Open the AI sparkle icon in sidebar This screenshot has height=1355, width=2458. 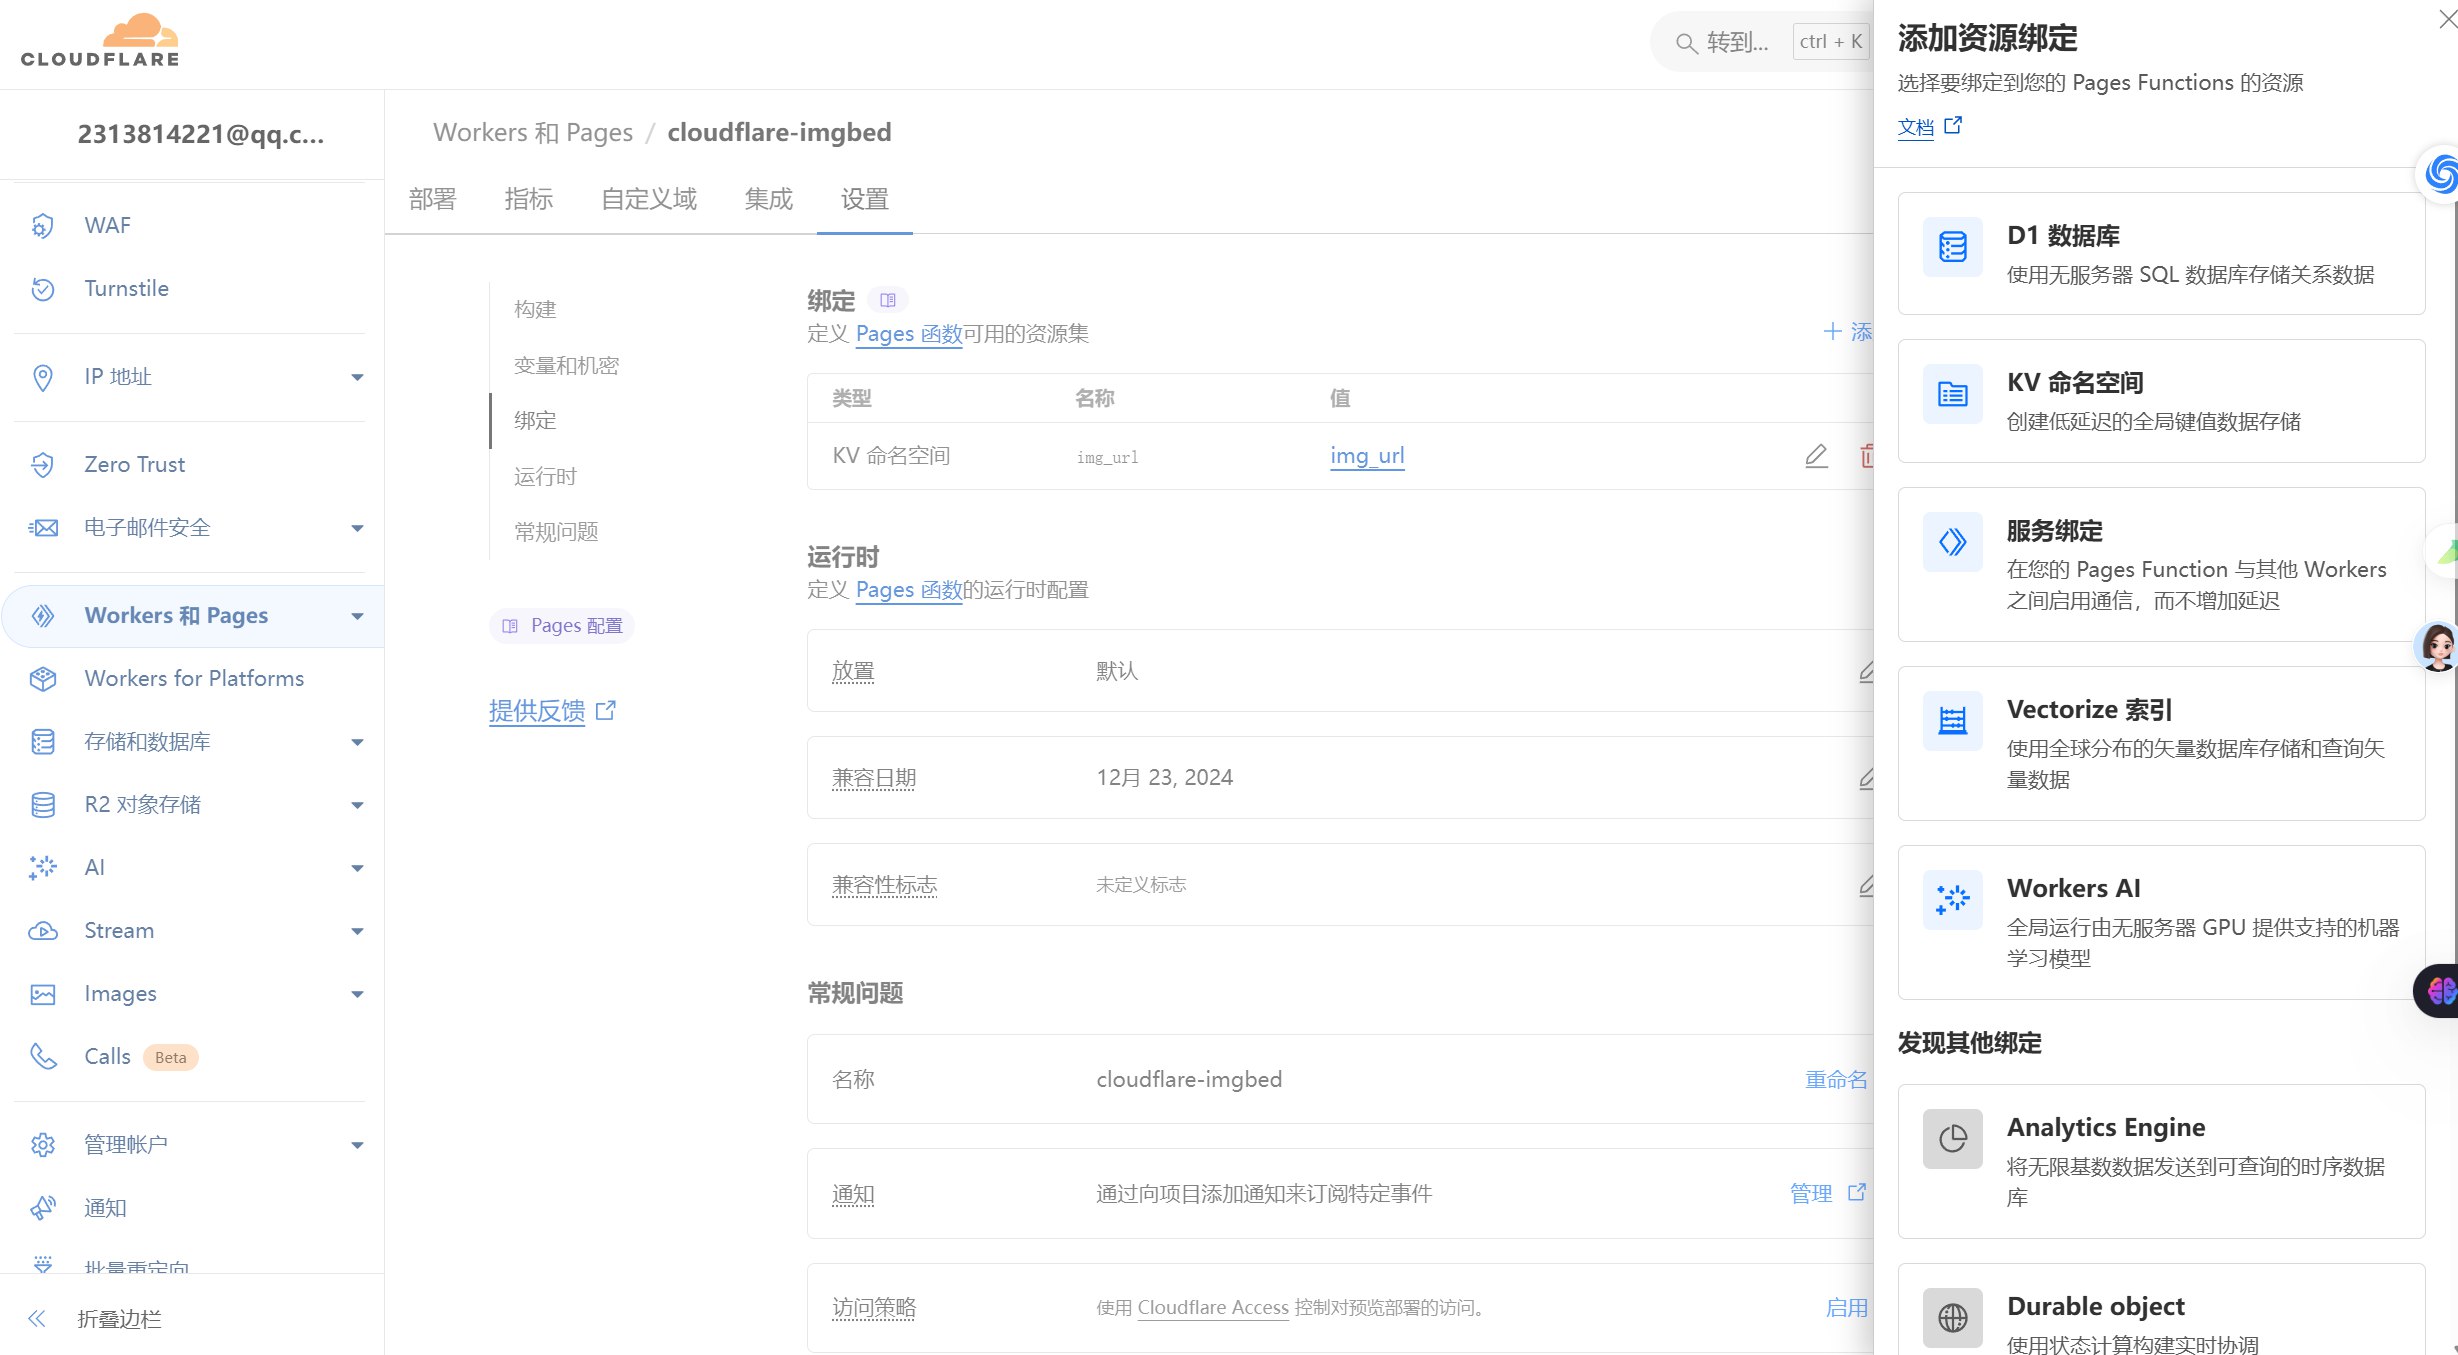click(x=42, y=868)
